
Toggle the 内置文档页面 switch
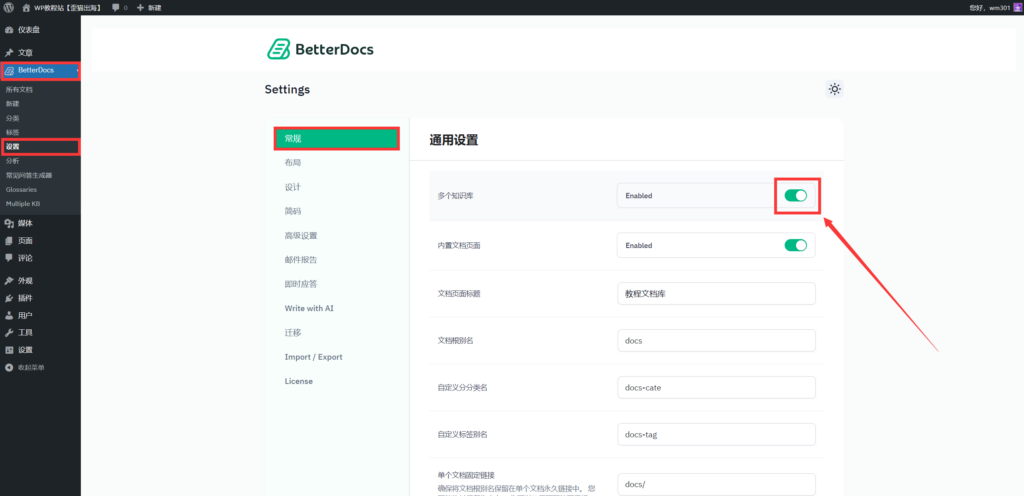pos(795,245)
